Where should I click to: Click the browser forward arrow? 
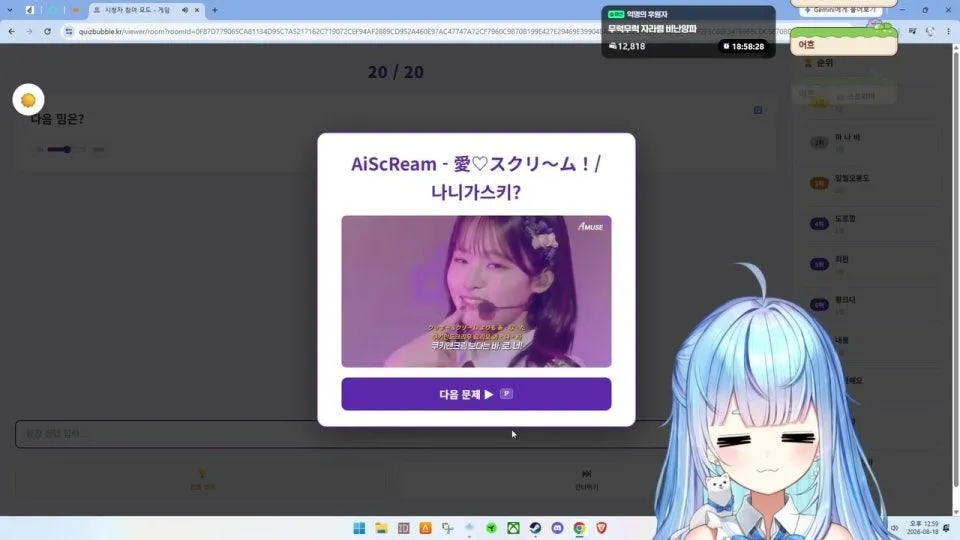29,31
